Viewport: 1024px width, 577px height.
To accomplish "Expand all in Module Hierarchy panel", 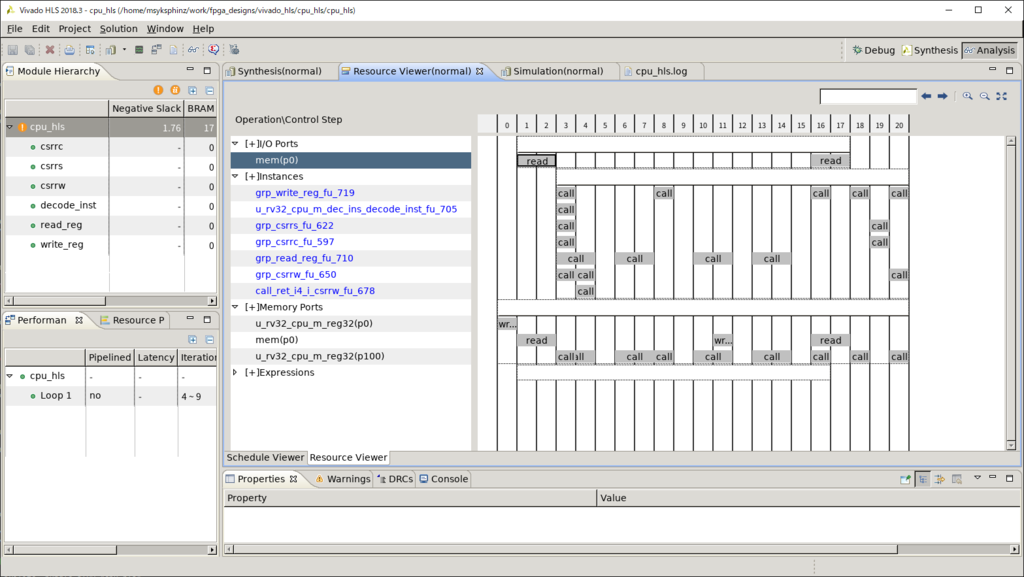I will [193, 91].
